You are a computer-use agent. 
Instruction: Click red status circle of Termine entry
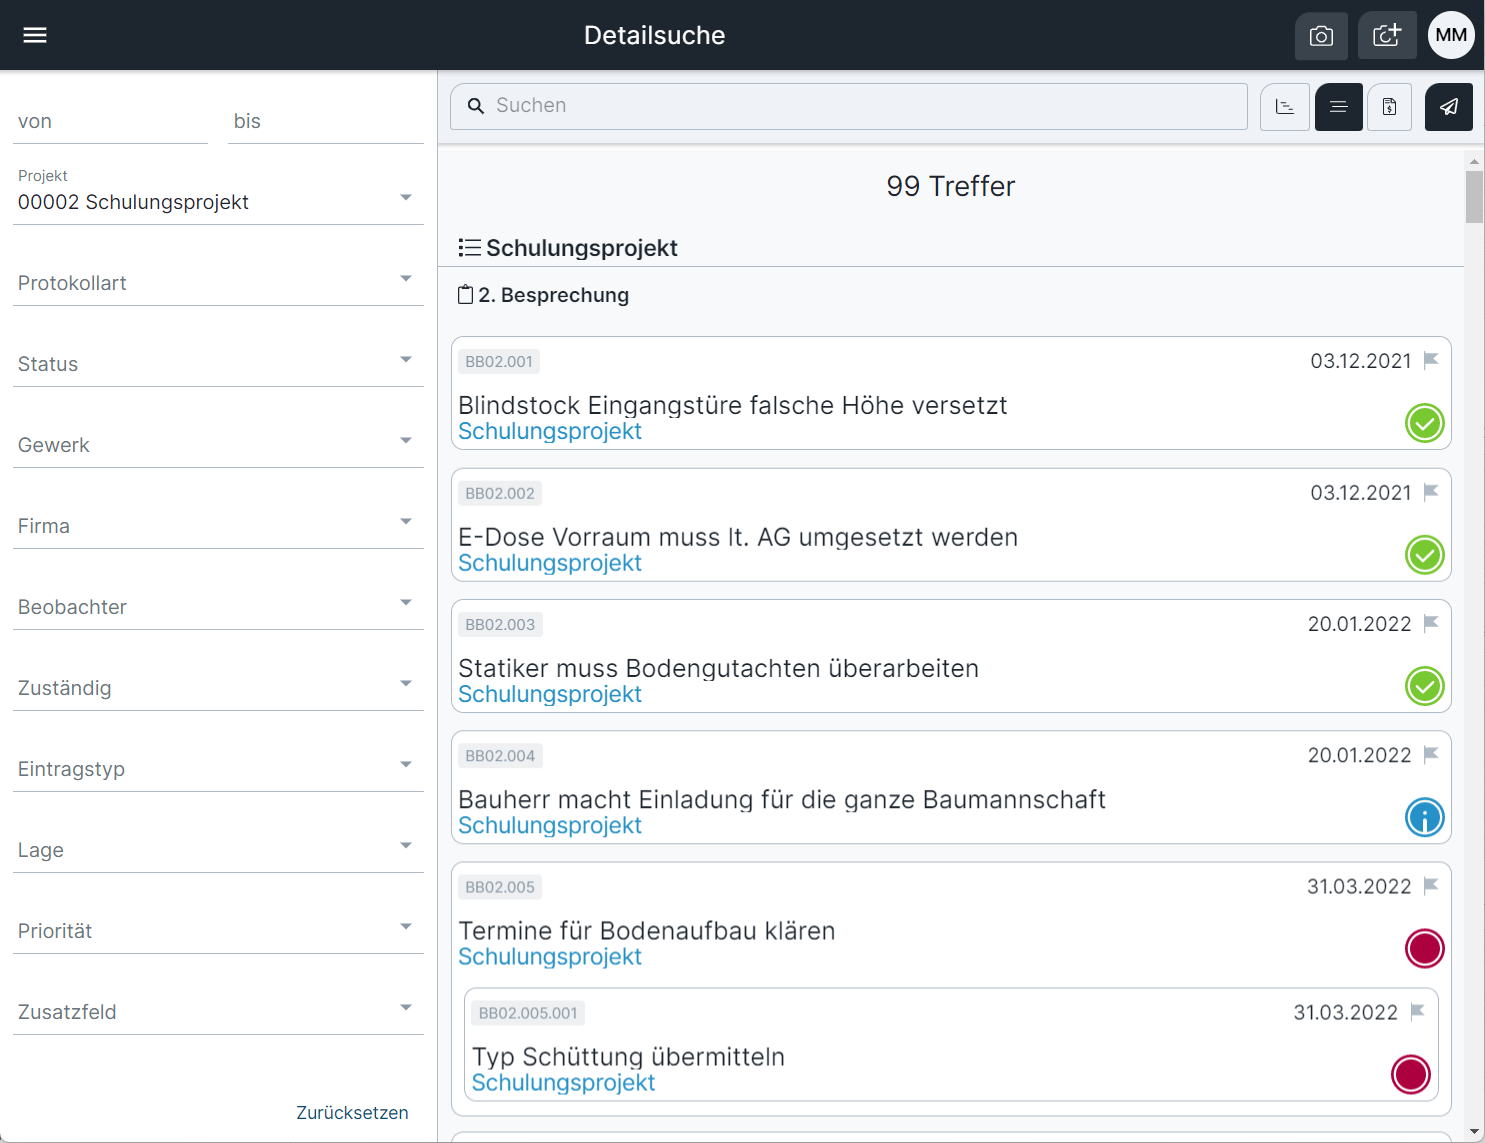pos(1425,948)
